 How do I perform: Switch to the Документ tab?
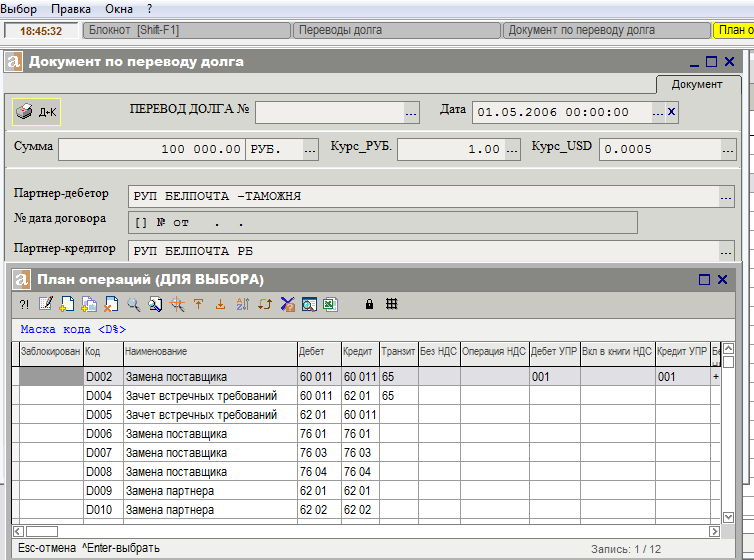[697, 84]
